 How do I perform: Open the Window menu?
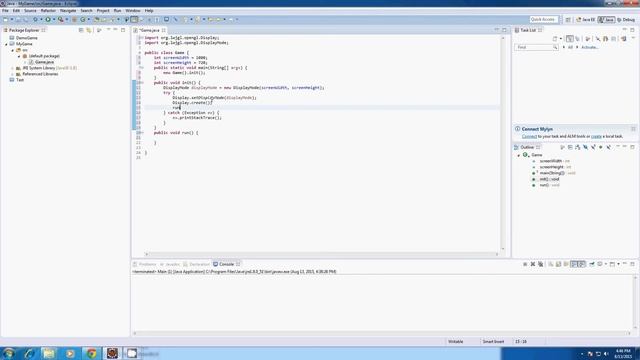point(133,11)
